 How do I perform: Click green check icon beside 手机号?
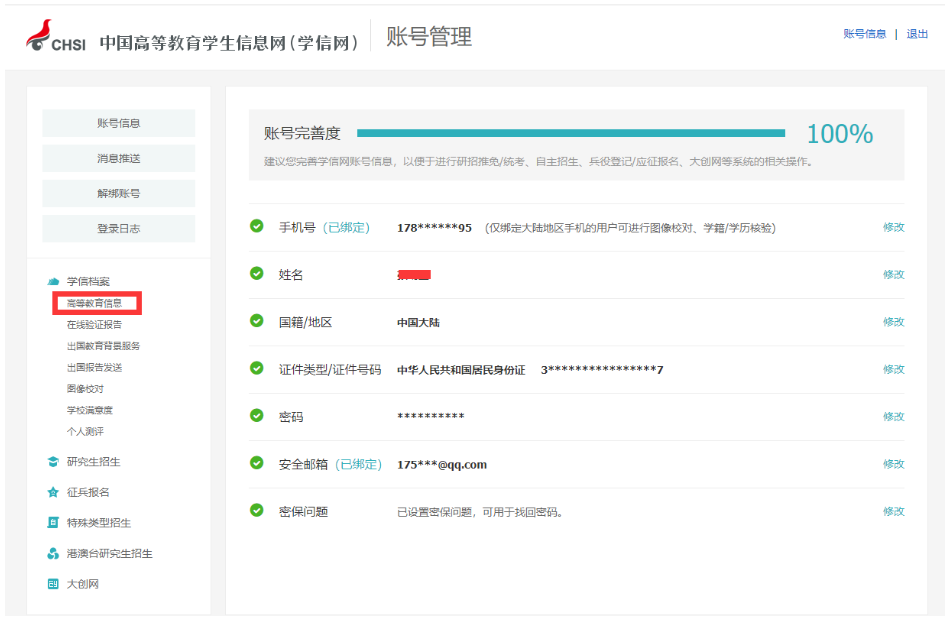tap(257, 226)
